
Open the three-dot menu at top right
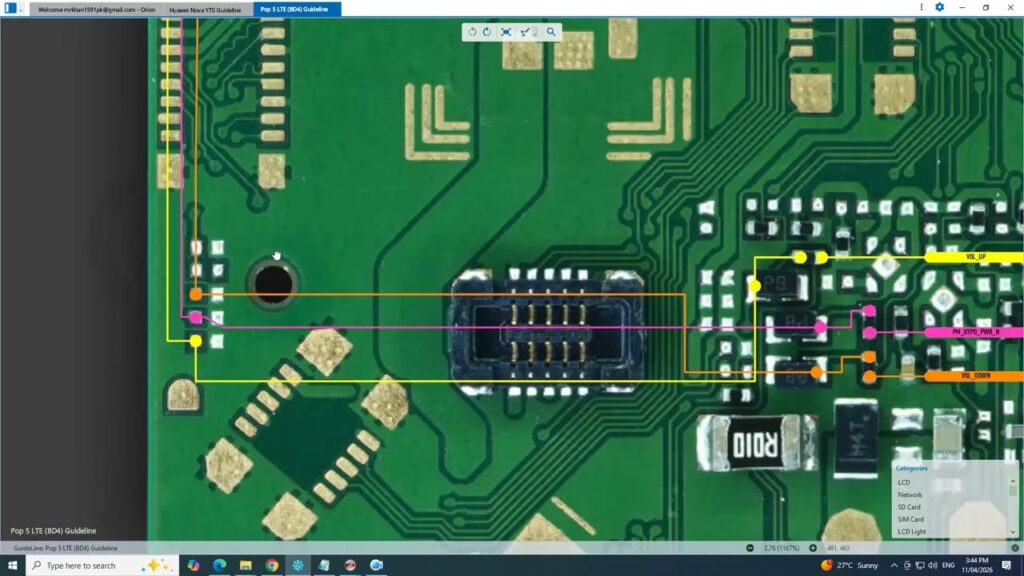click(x=919, y=7)
